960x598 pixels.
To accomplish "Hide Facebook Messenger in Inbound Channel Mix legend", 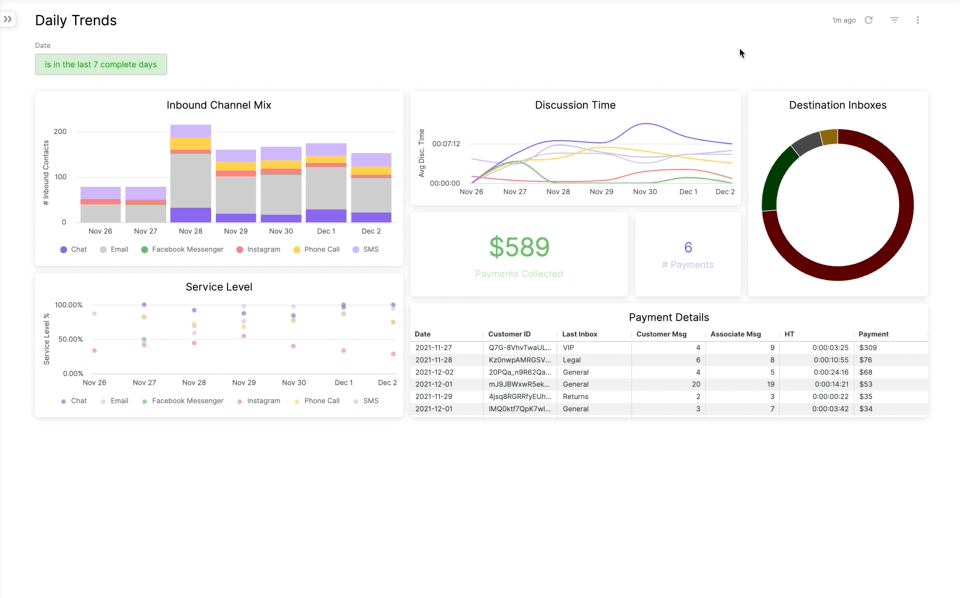I will 182,250.
